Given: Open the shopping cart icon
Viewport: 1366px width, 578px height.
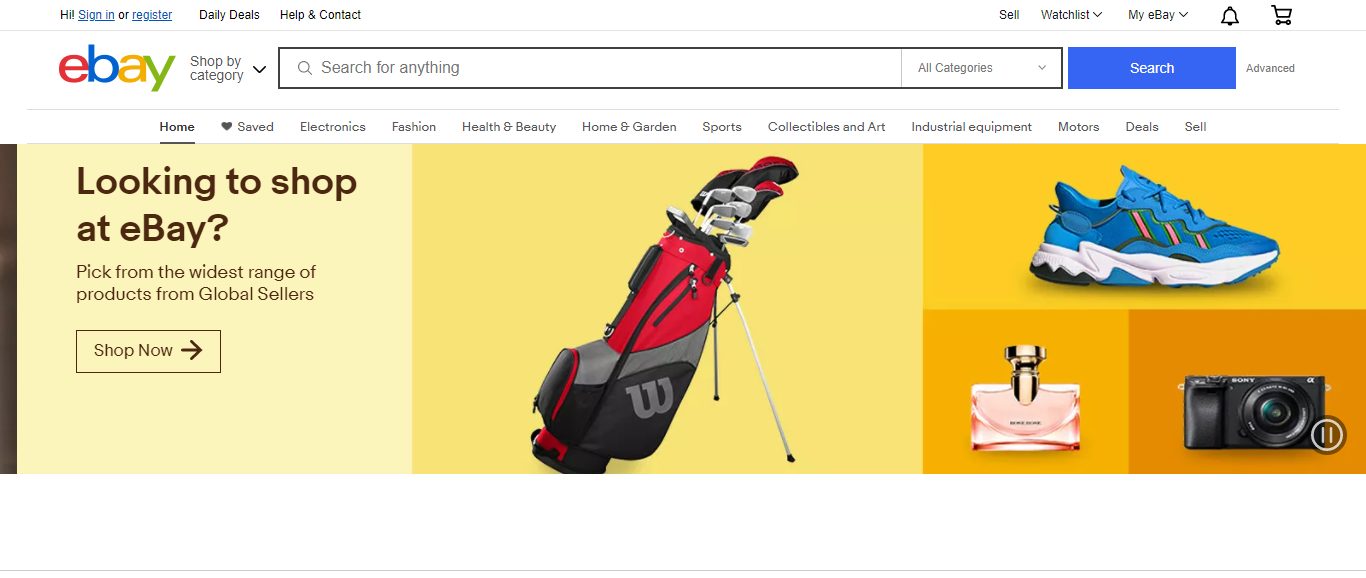Looking at the screenshot, I should 1281,15.
